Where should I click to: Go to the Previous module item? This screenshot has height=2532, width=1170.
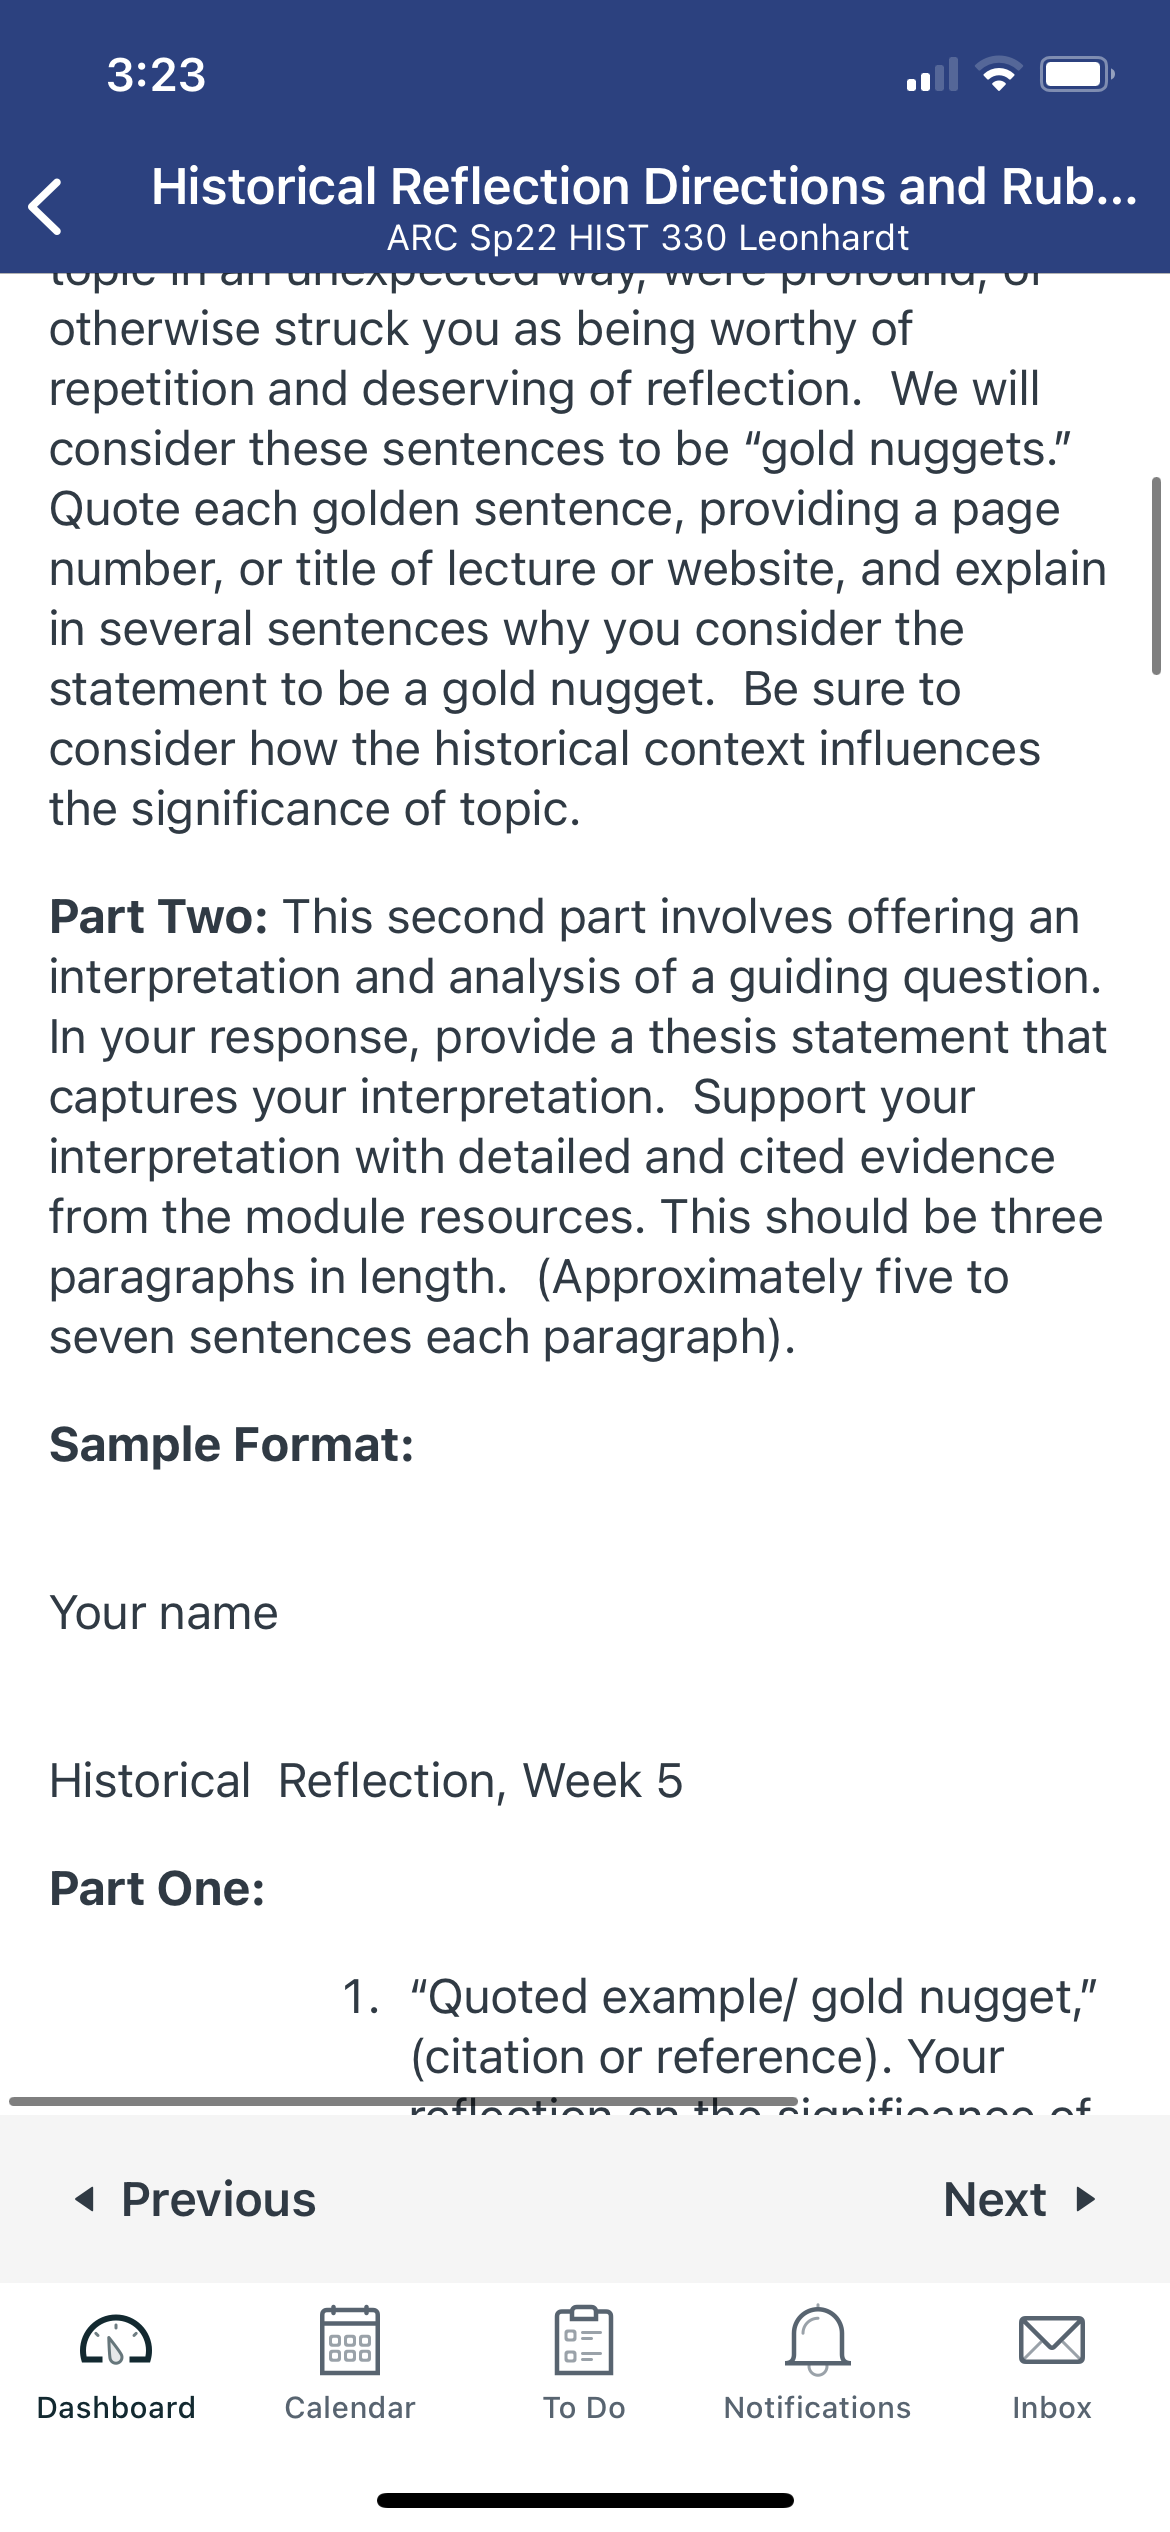pyautogui.click(x=196, y=2200)
